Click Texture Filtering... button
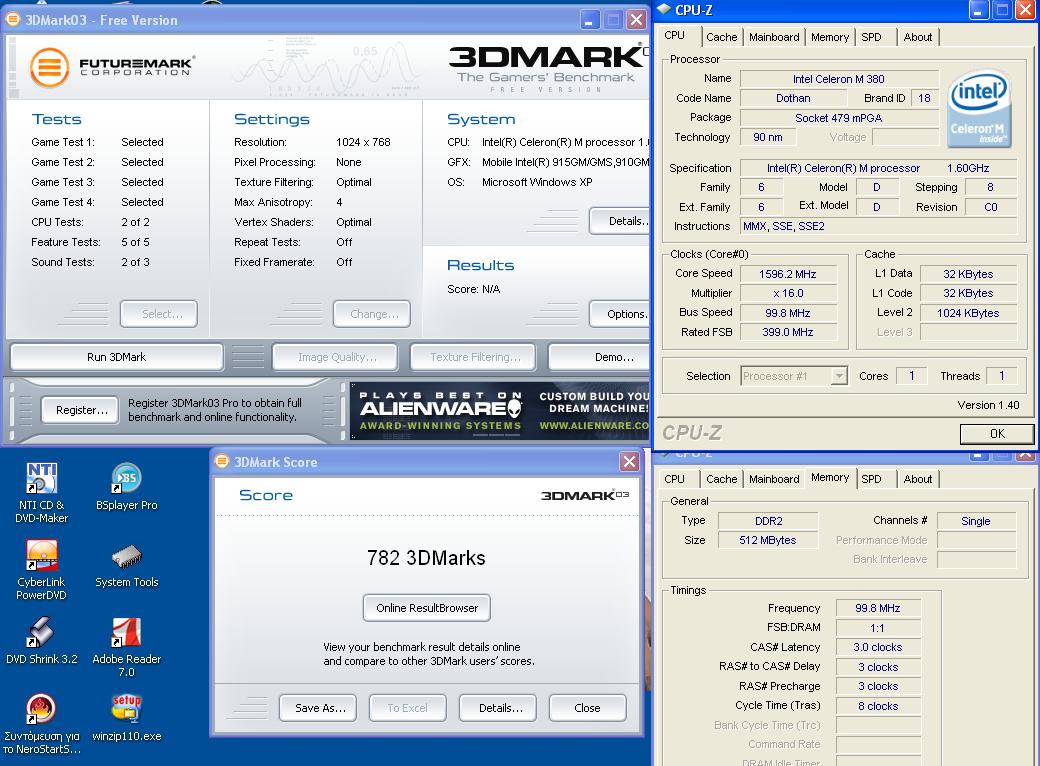1040x766 pixels. tap(474, 357)
